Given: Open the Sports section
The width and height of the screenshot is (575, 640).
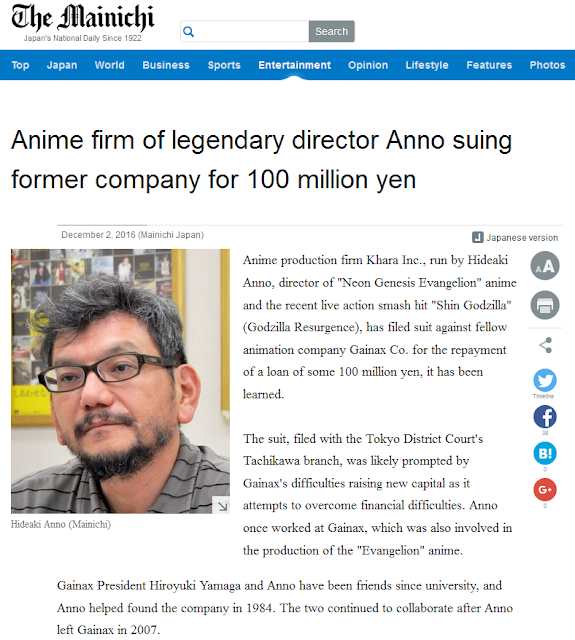Looking at the screenshot, I should point(224,65).
